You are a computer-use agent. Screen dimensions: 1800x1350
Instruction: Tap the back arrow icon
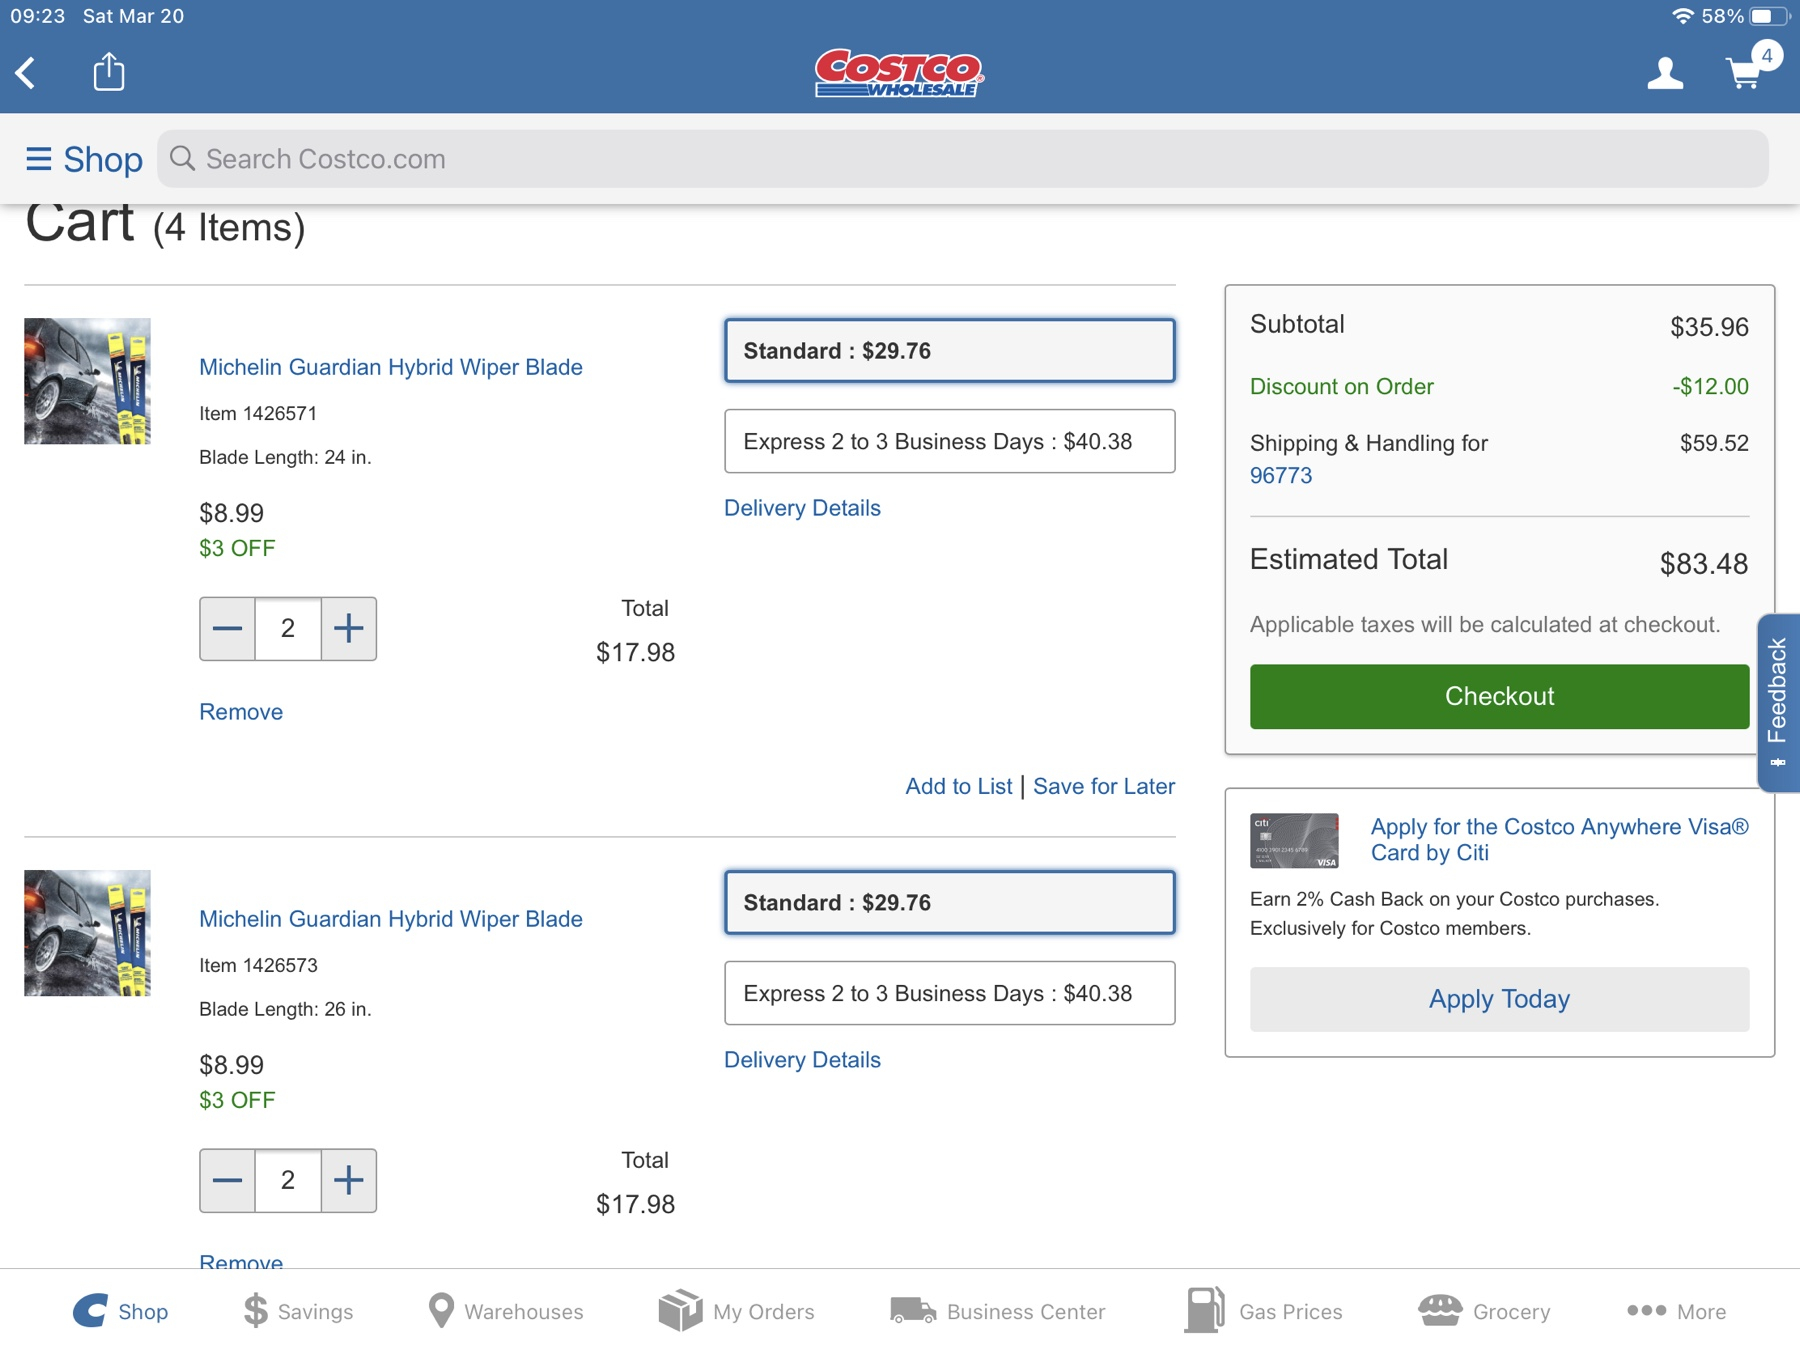coord(27,73)
